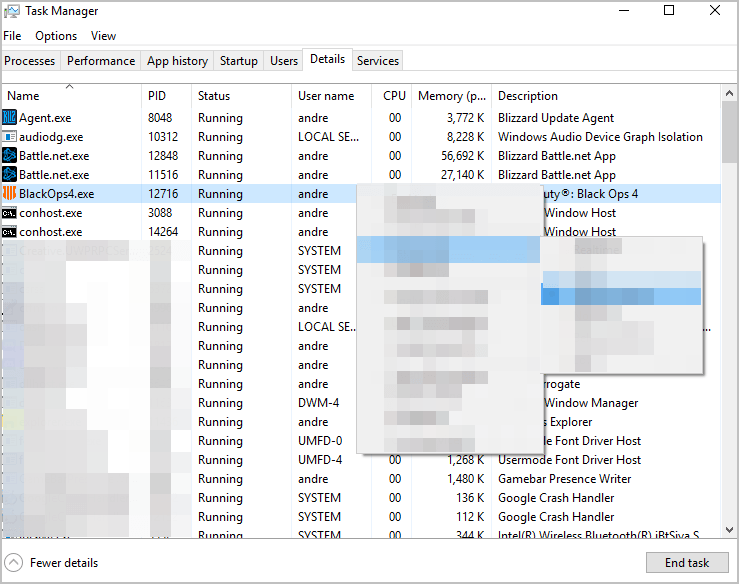This screenshot has width=739, height=584.
Task: Click the Task Manager title bar icon
Action: tap(11, 11)
